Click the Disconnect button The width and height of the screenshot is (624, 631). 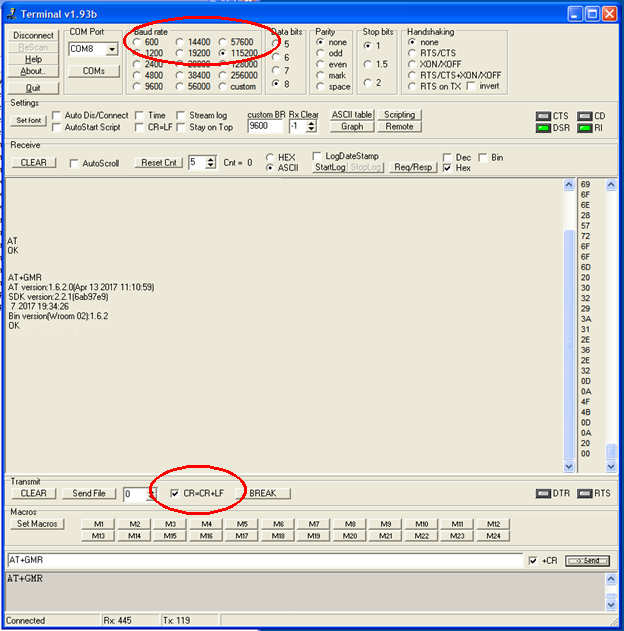coord(34,35)
